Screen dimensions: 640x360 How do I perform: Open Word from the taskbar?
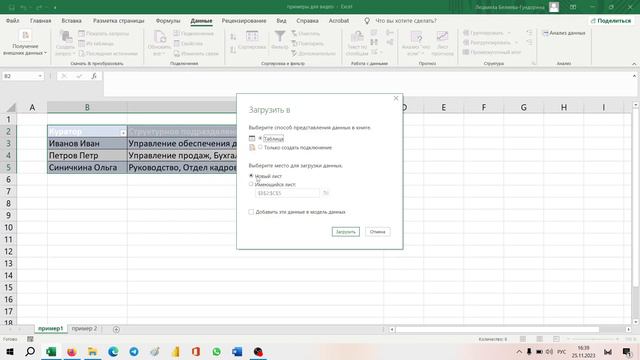[x=237, y=351]
